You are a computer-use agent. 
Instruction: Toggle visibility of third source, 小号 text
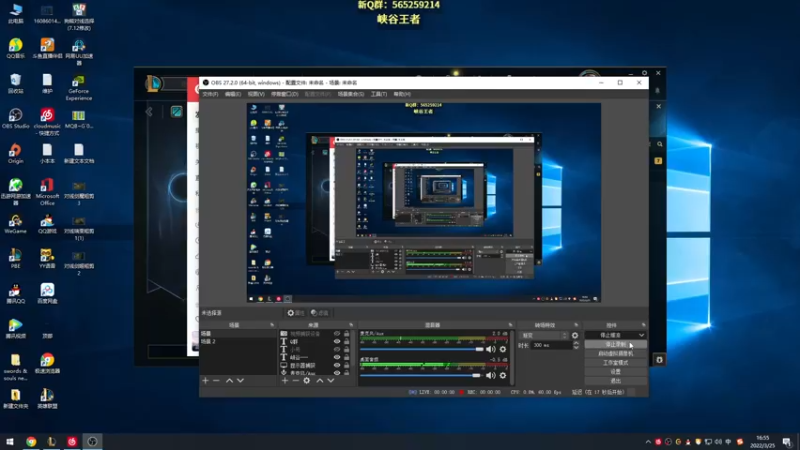coord(337,349)
